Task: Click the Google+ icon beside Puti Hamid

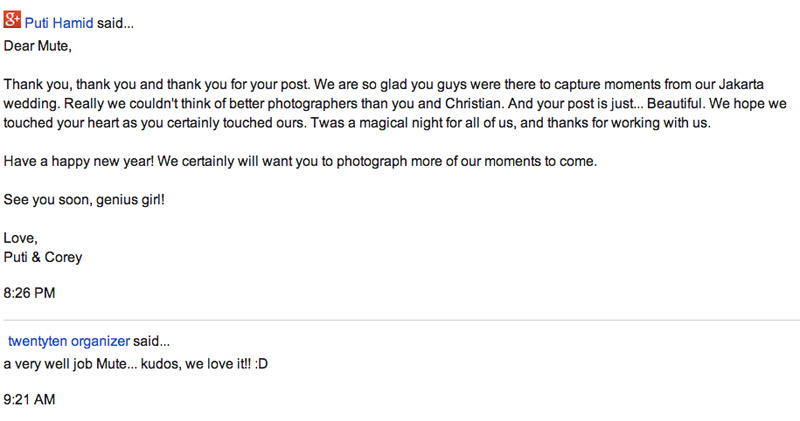Action: [12, 19]
